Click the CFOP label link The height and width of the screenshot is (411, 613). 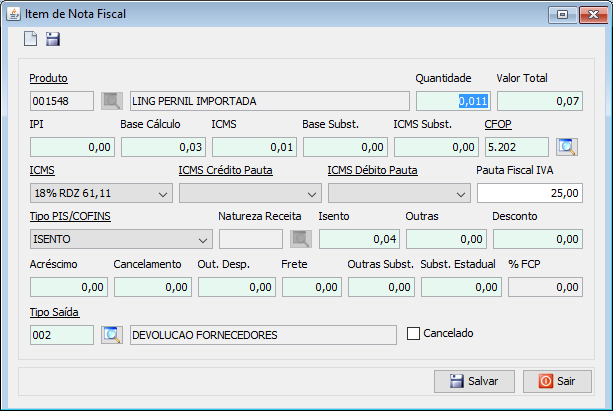point(498,124)
